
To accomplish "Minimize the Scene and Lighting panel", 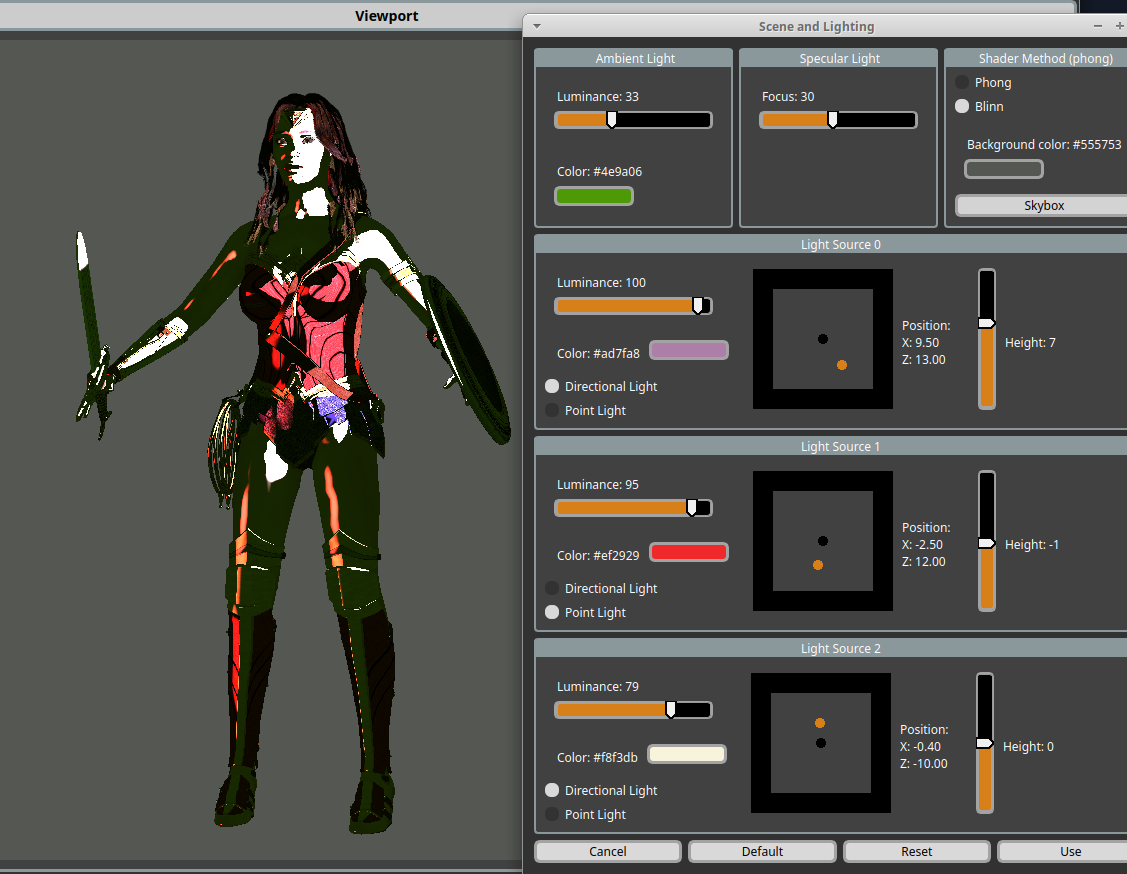I will tap(1097, 26).
